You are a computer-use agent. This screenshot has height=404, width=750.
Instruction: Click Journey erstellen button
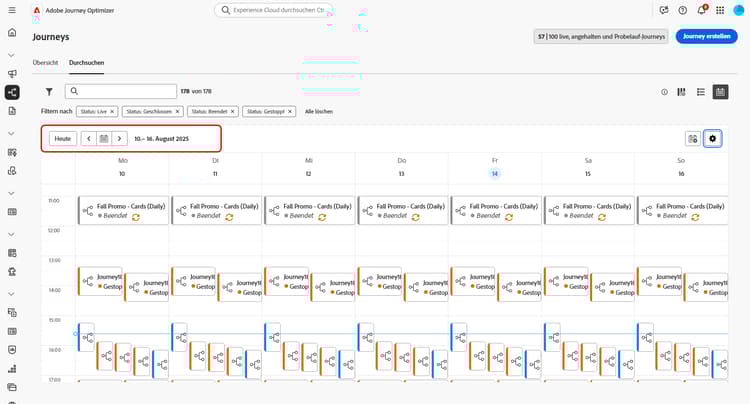coord(706,36)
